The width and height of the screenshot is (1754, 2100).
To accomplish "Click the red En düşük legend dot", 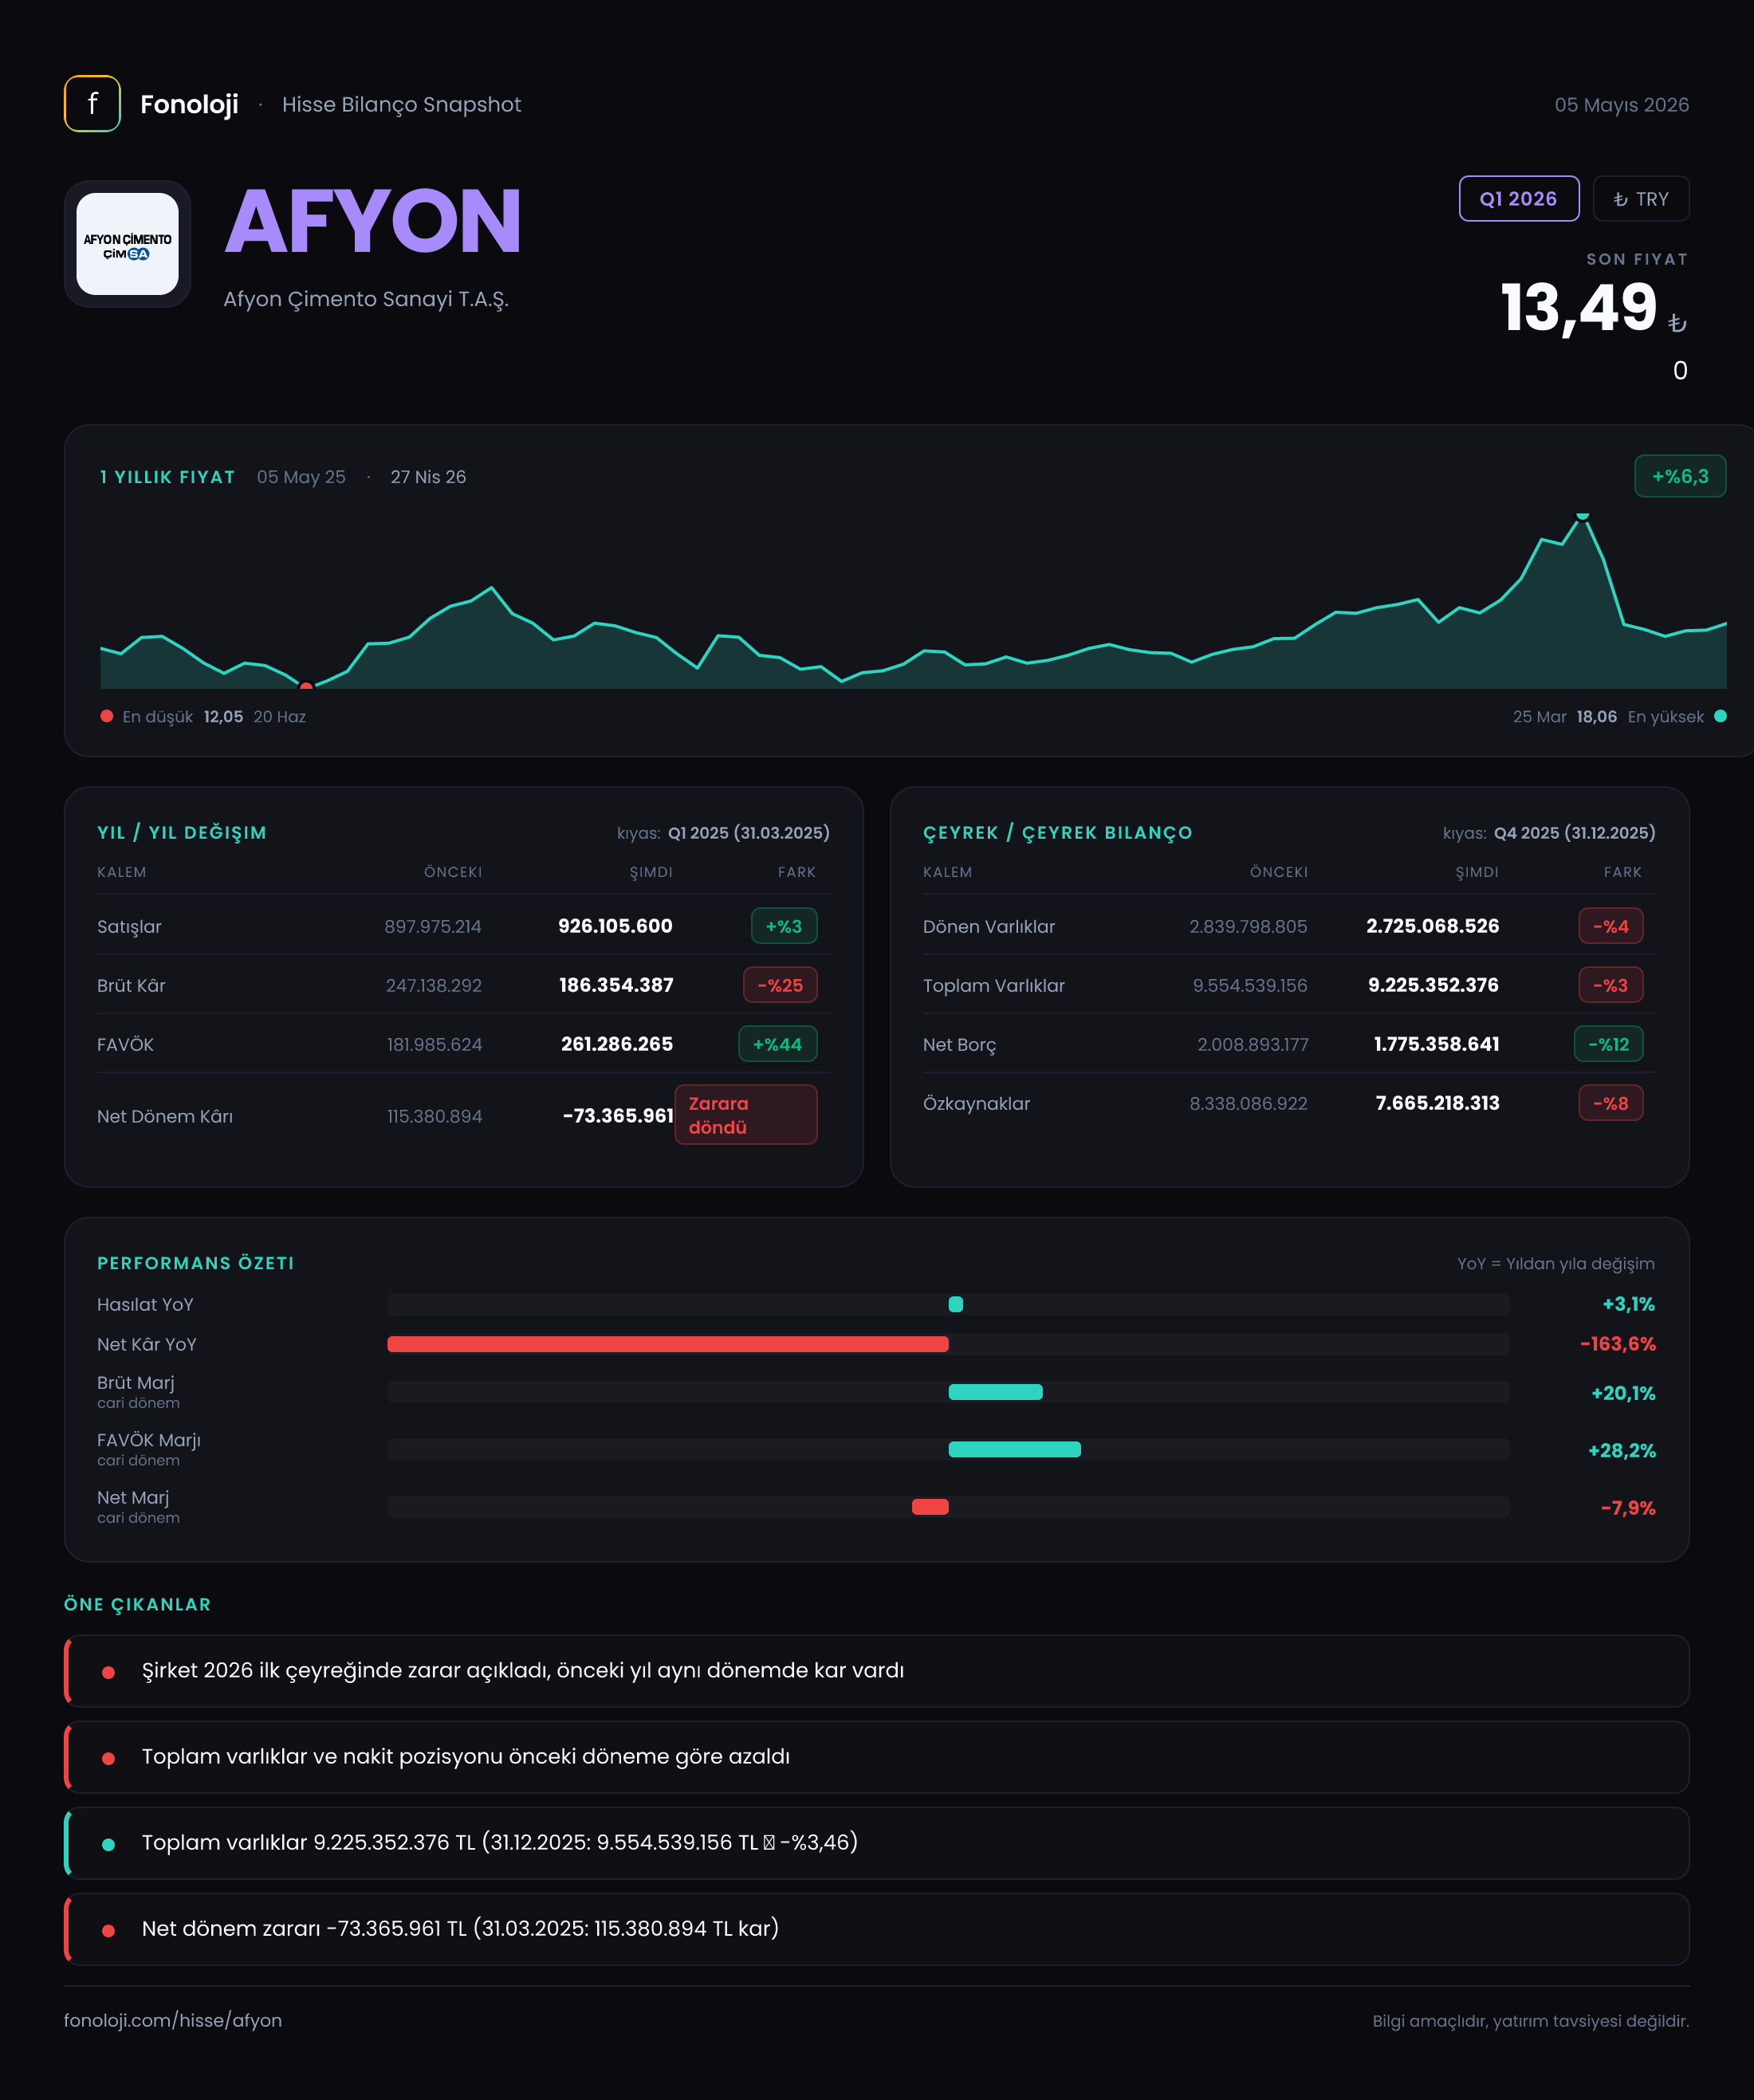I will (x=107, y=716).
